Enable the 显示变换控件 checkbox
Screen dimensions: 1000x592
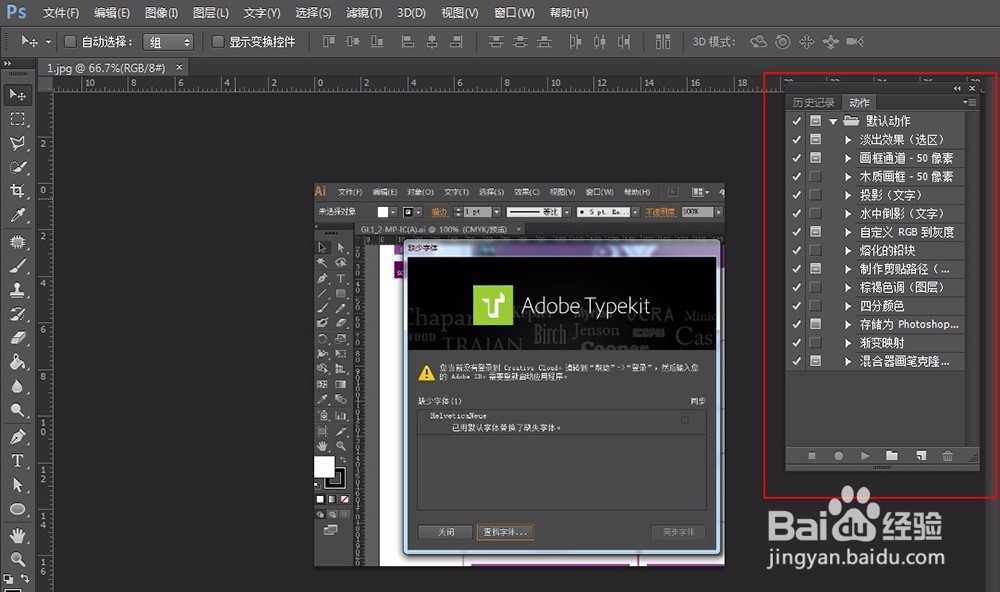[217, 41]
